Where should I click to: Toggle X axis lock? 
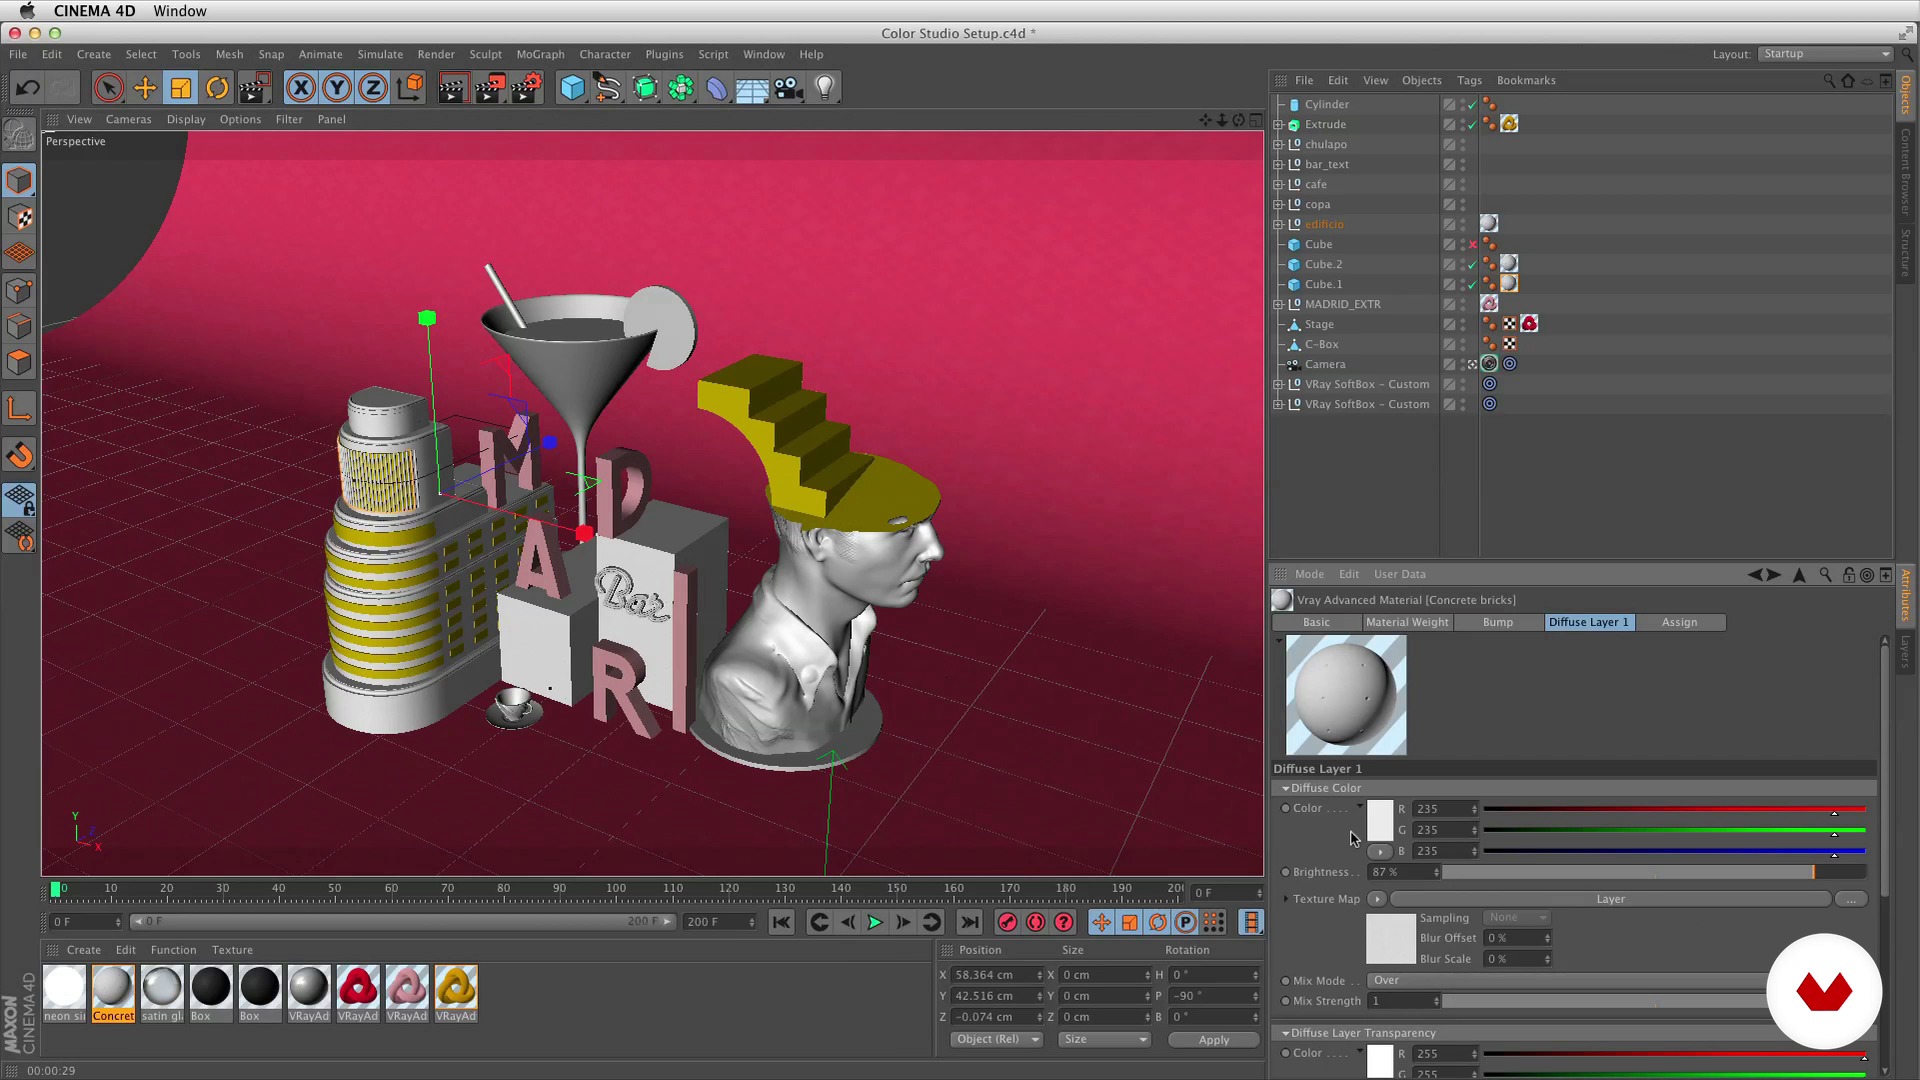pyautogui.click(x=301, y=88)
